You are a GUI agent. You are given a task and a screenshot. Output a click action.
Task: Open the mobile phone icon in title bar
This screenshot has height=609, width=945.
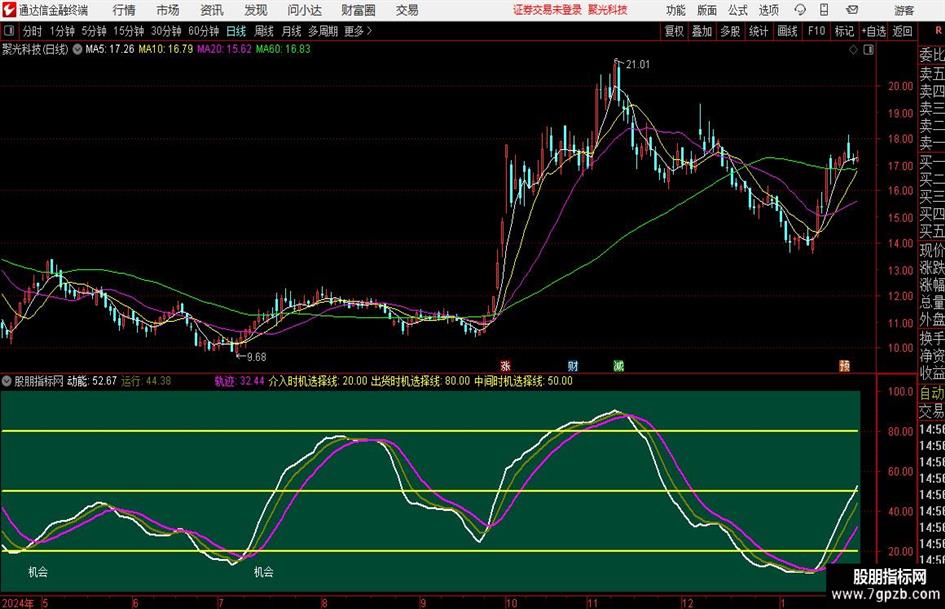pos(824,10)
